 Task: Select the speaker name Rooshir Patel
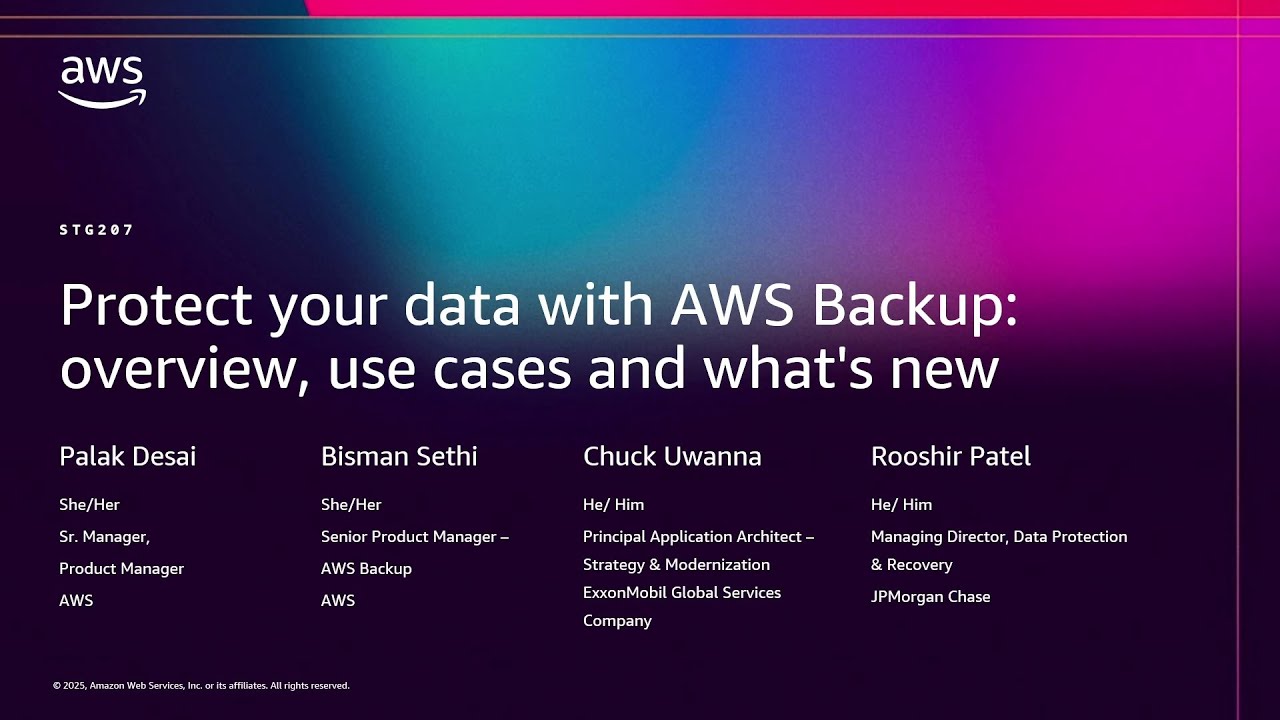[x=951, y=457]
